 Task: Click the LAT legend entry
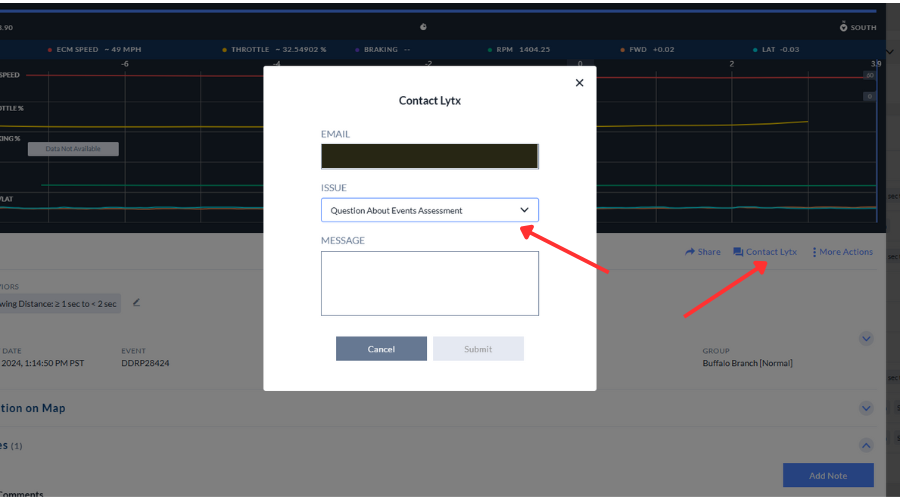click(x=775, y=49)
